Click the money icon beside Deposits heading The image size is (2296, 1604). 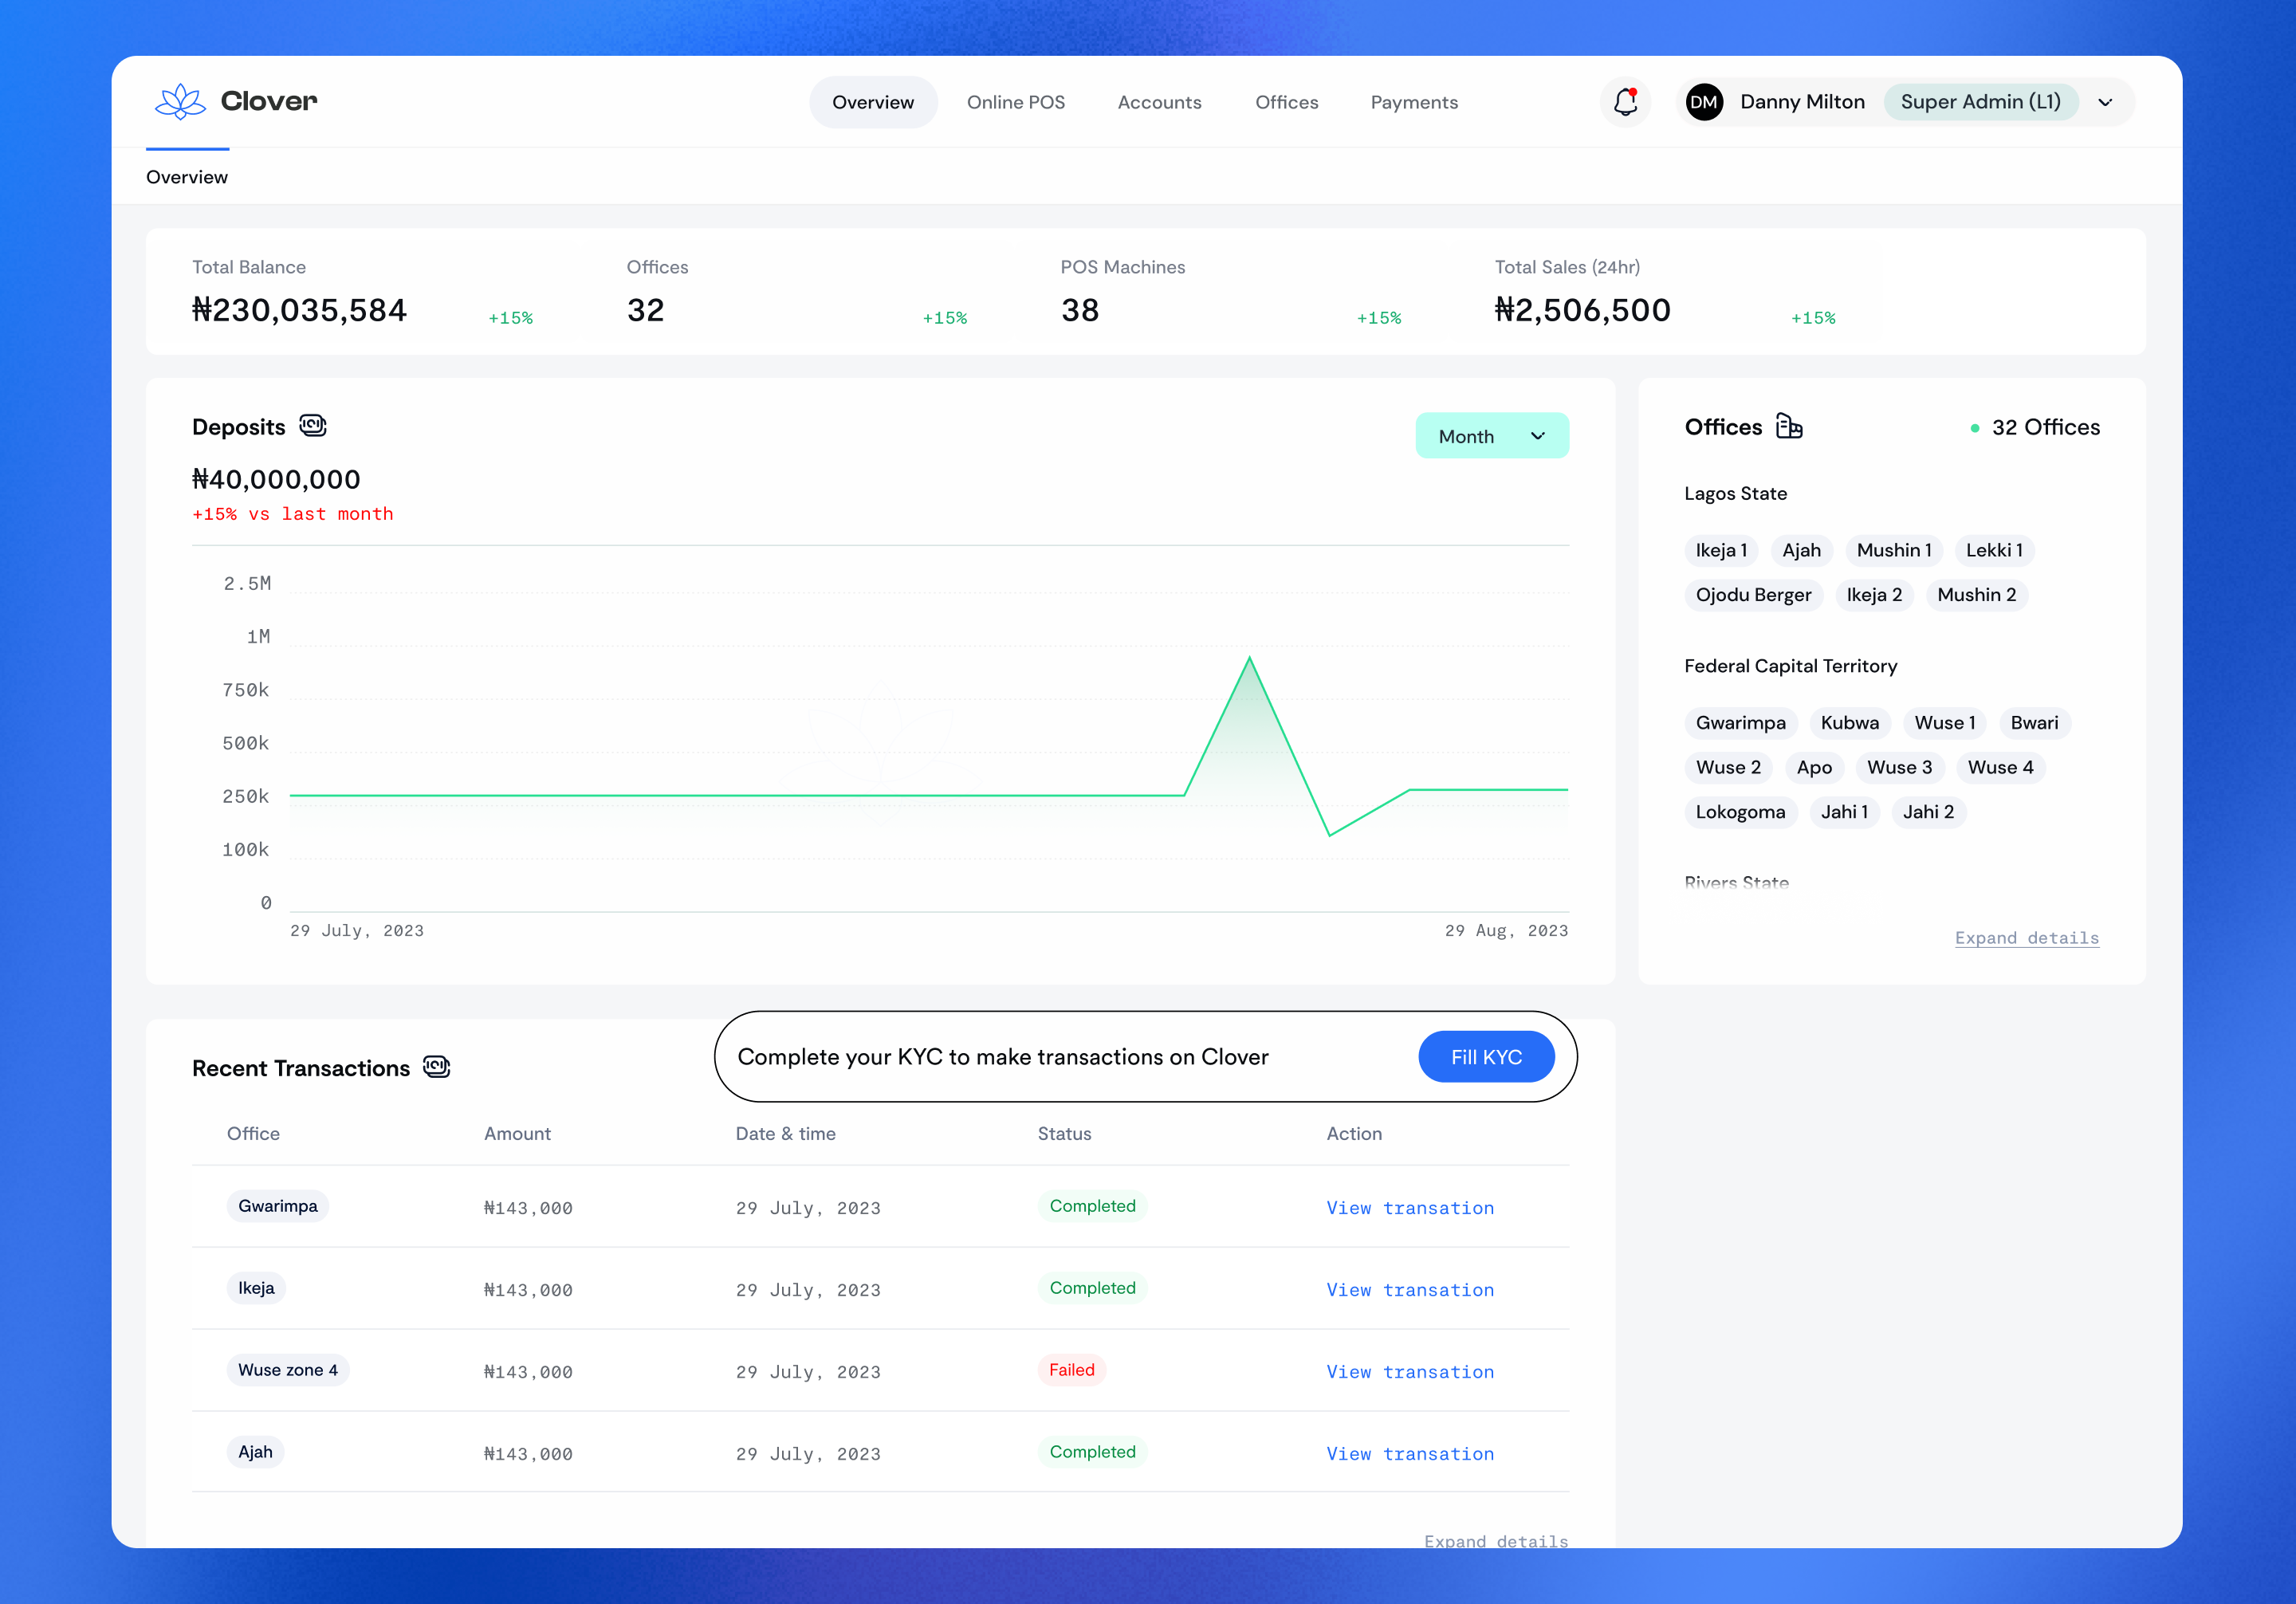point(313,426)
